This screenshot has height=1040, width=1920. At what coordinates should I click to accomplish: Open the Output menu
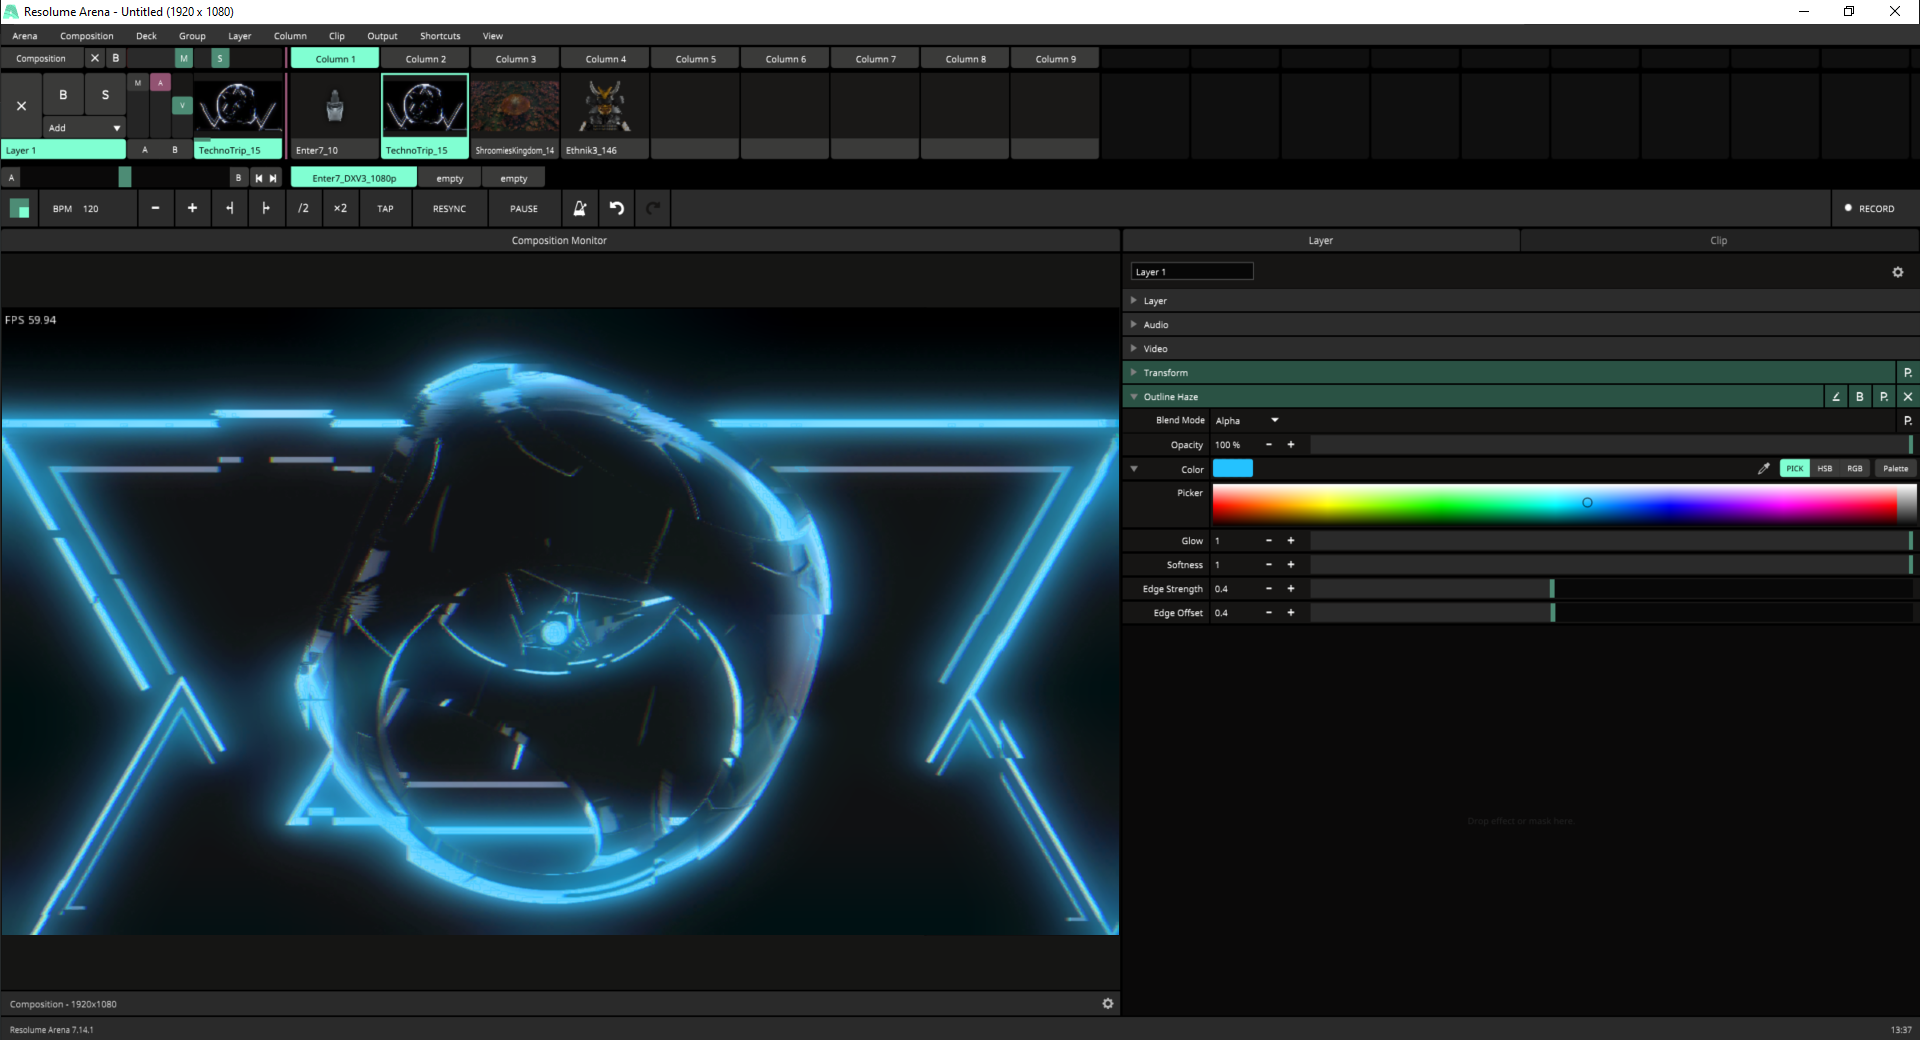(382, 36)
